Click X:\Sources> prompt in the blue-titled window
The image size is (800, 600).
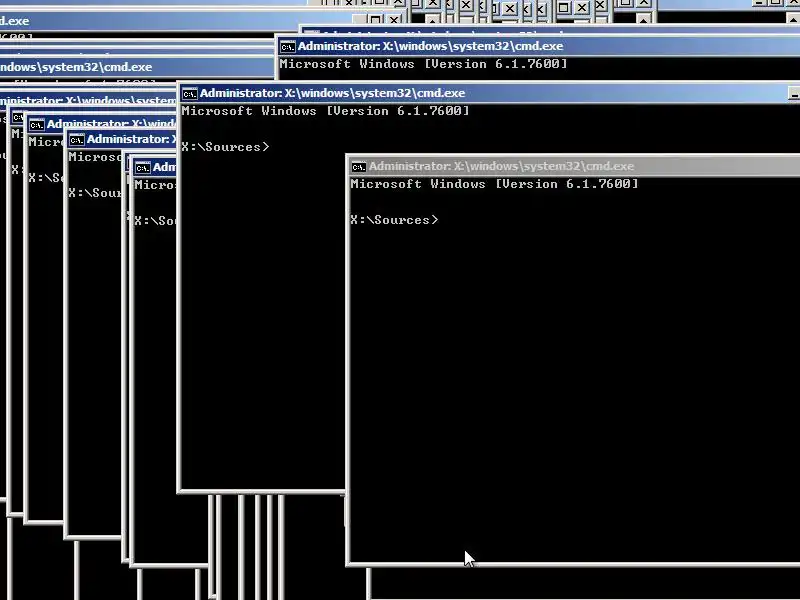(225, 147)
